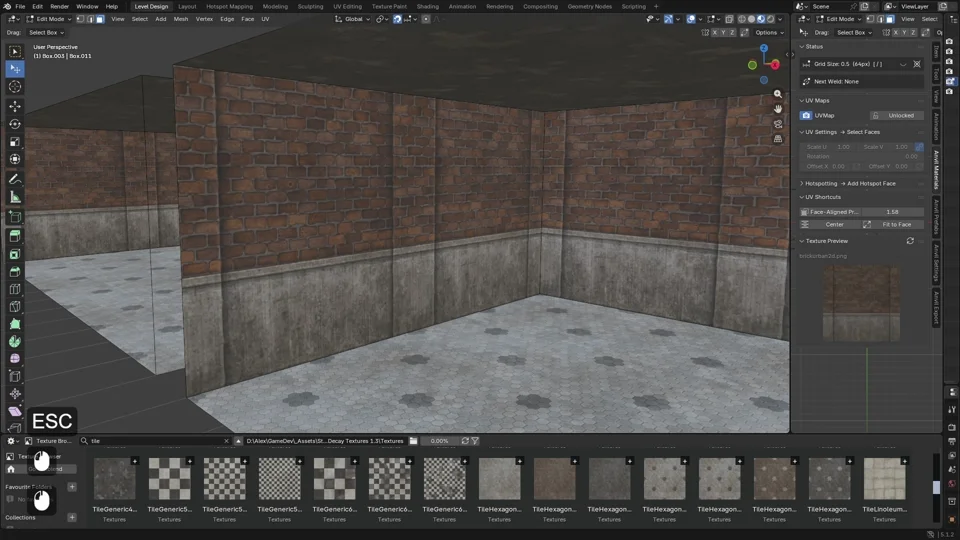Toggle proportional editing in header
Screen dimensions: 960x540
coord(426,19)
